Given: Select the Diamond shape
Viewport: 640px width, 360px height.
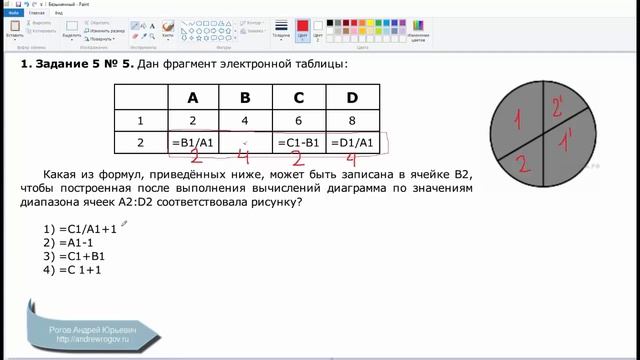Looking at the screenshot, I should 191,31.
